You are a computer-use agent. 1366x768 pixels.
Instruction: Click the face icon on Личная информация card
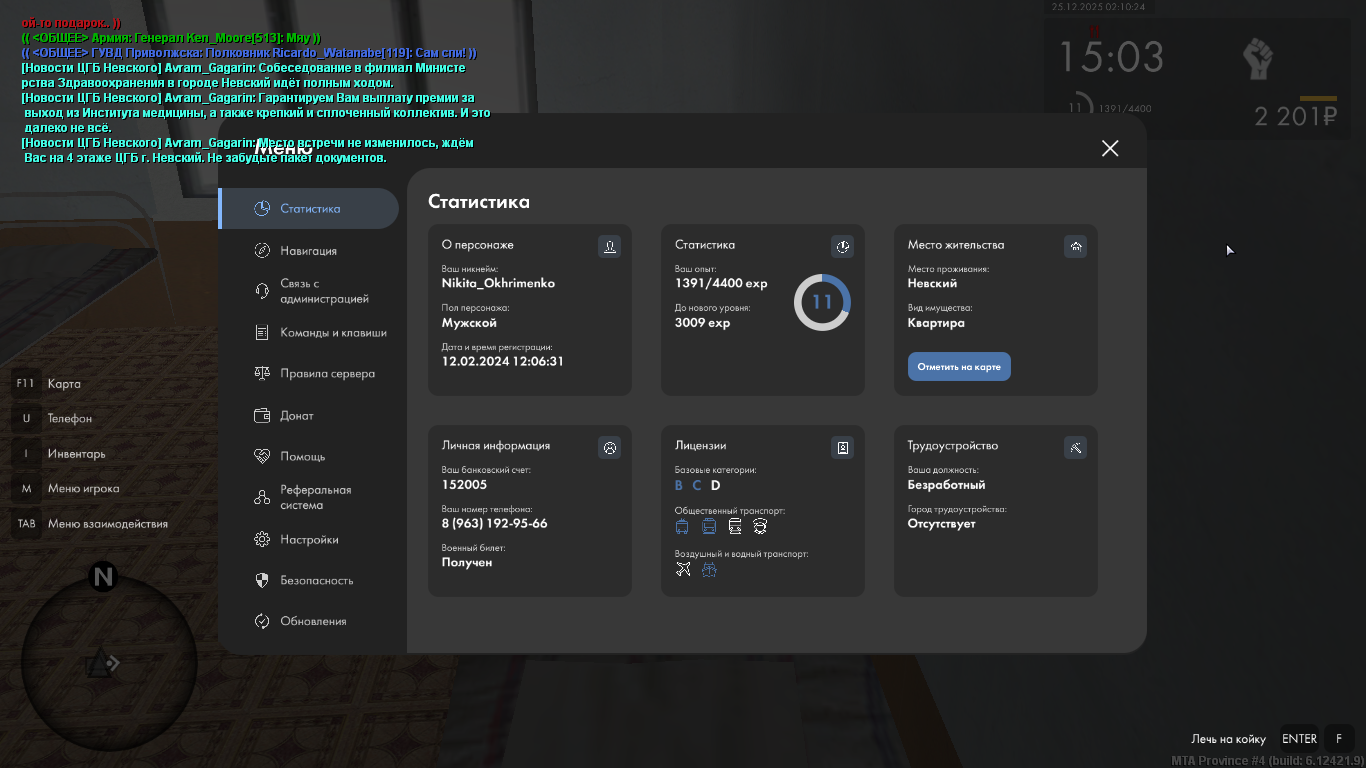609,448
